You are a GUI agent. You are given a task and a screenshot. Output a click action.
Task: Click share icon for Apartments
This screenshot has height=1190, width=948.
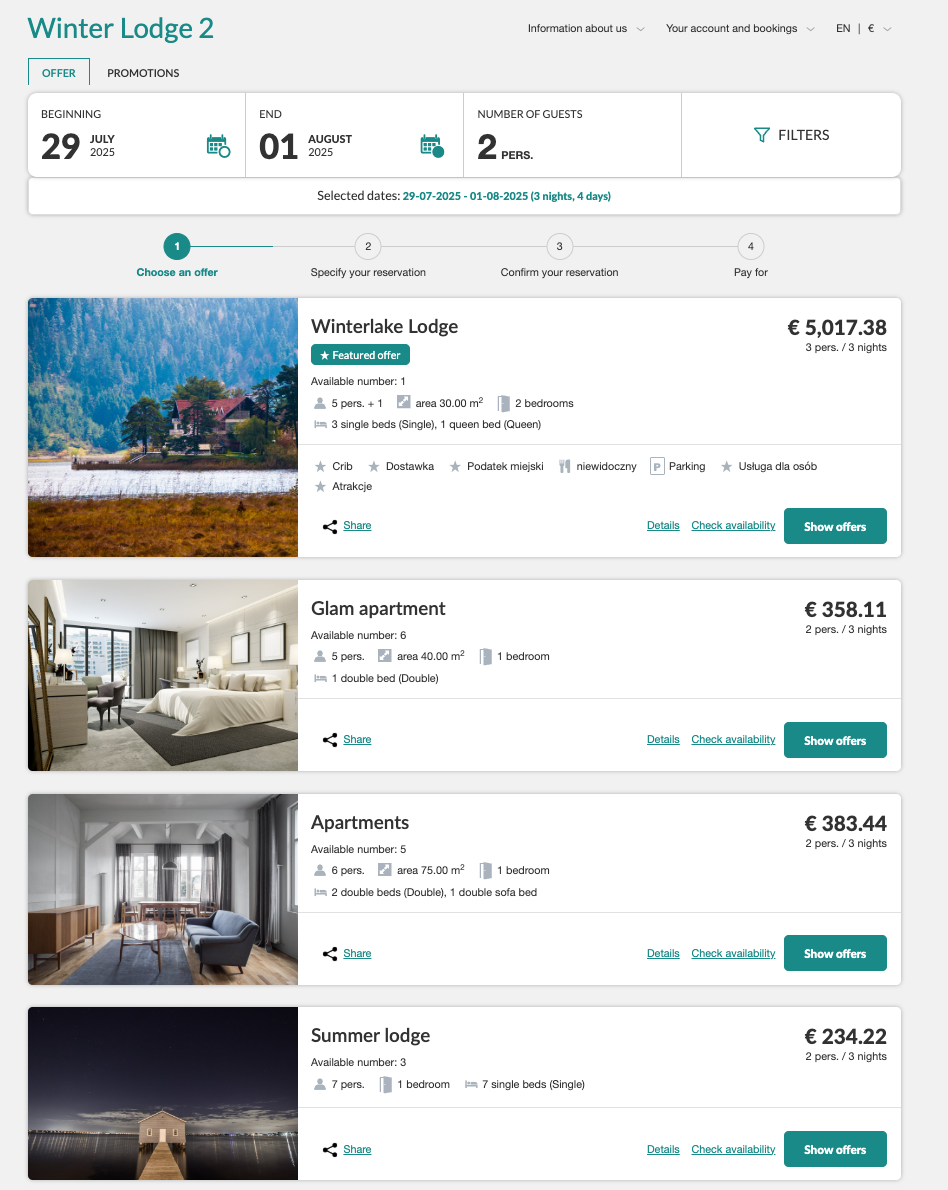(330, 954)
